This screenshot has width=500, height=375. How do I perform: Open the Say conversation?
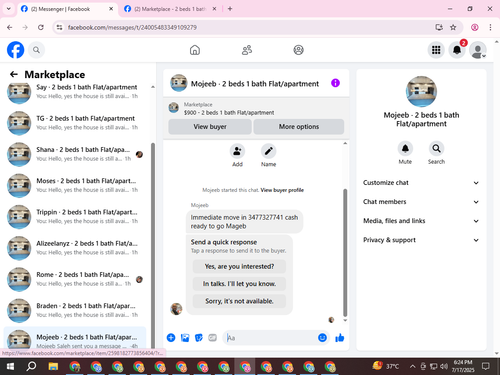[x=75, y=91]
